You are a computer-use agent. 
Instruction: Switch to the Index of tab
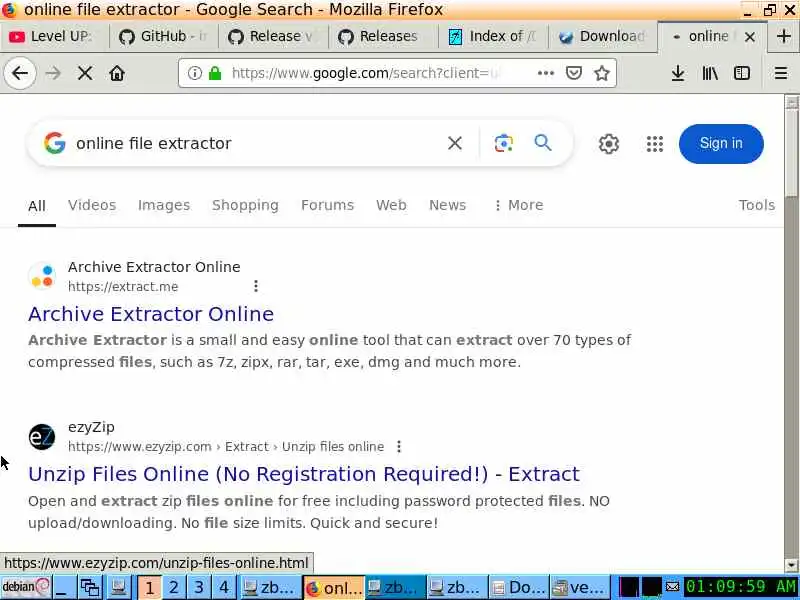click(492, 36)
